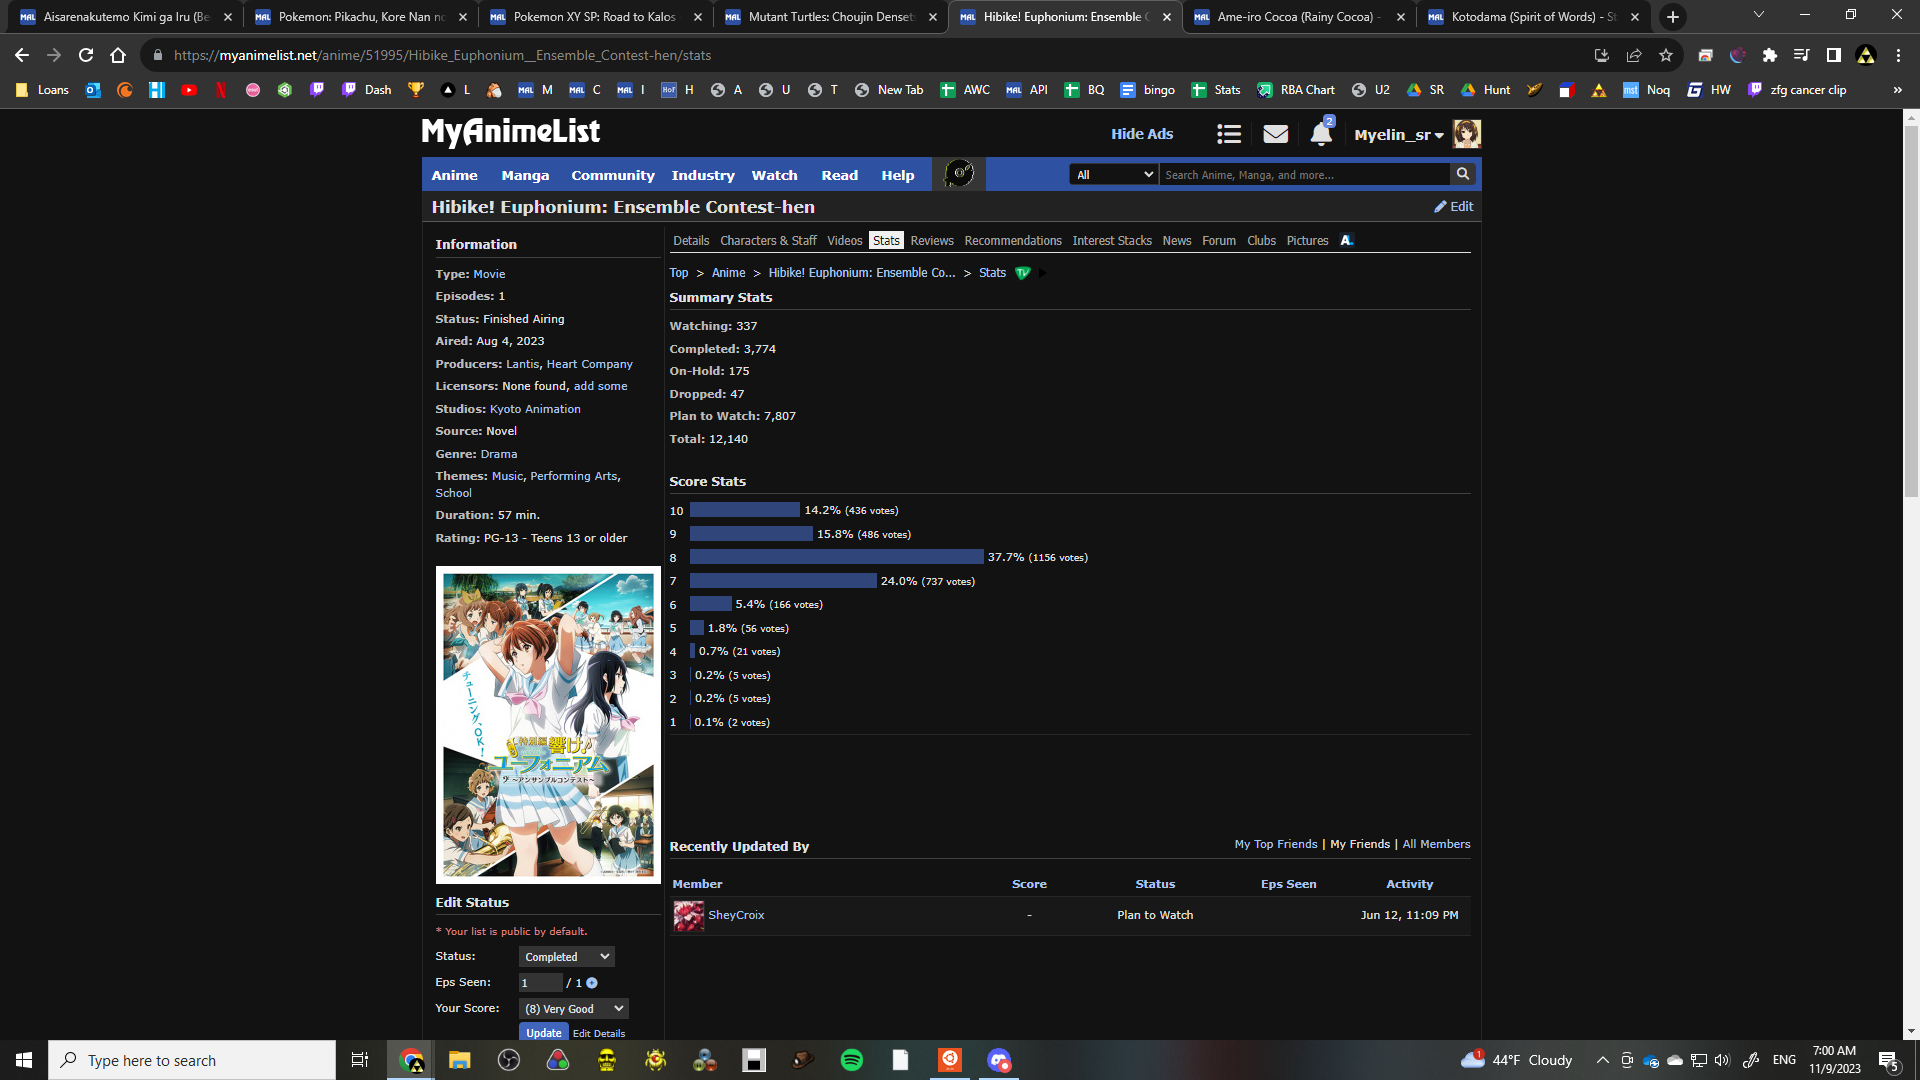Open the MyAnimeList list menu icon

[x=1228, y=134]
